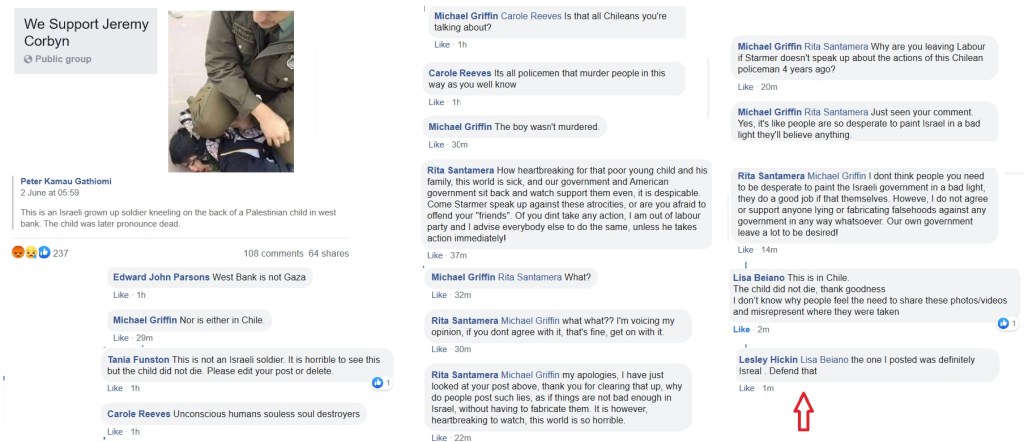This screenshot has width=1024, height=442.
Task: Open Lesley Hickin's profile name
Action: [x=768, y=358]
